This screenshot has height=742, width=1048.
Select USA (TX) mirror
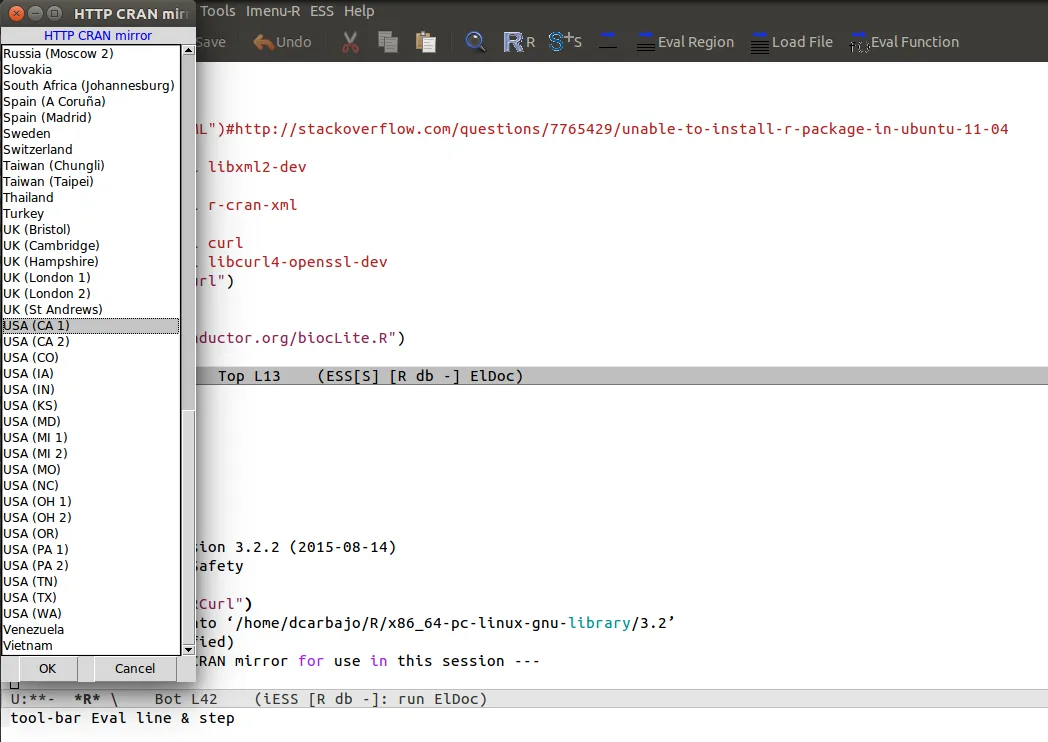point(91,598)
